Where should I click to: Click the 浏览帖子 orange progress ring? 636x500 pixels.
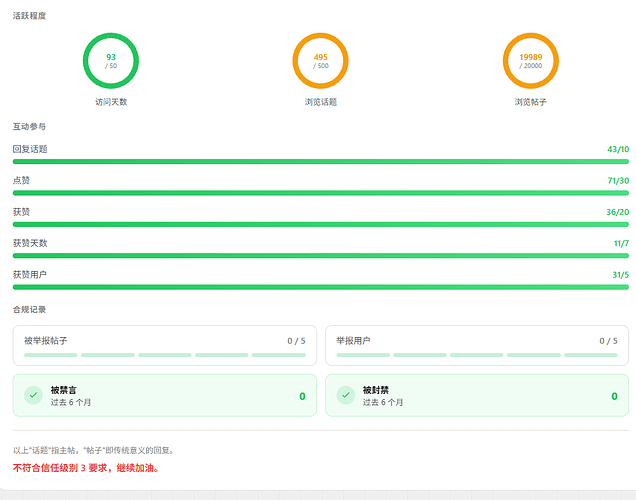(531, 61)
